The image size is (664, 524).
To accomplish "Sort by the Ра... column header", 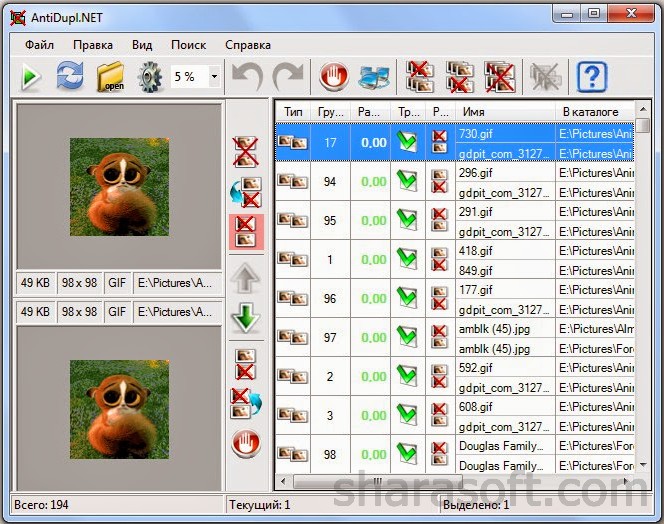I will 370,112.
